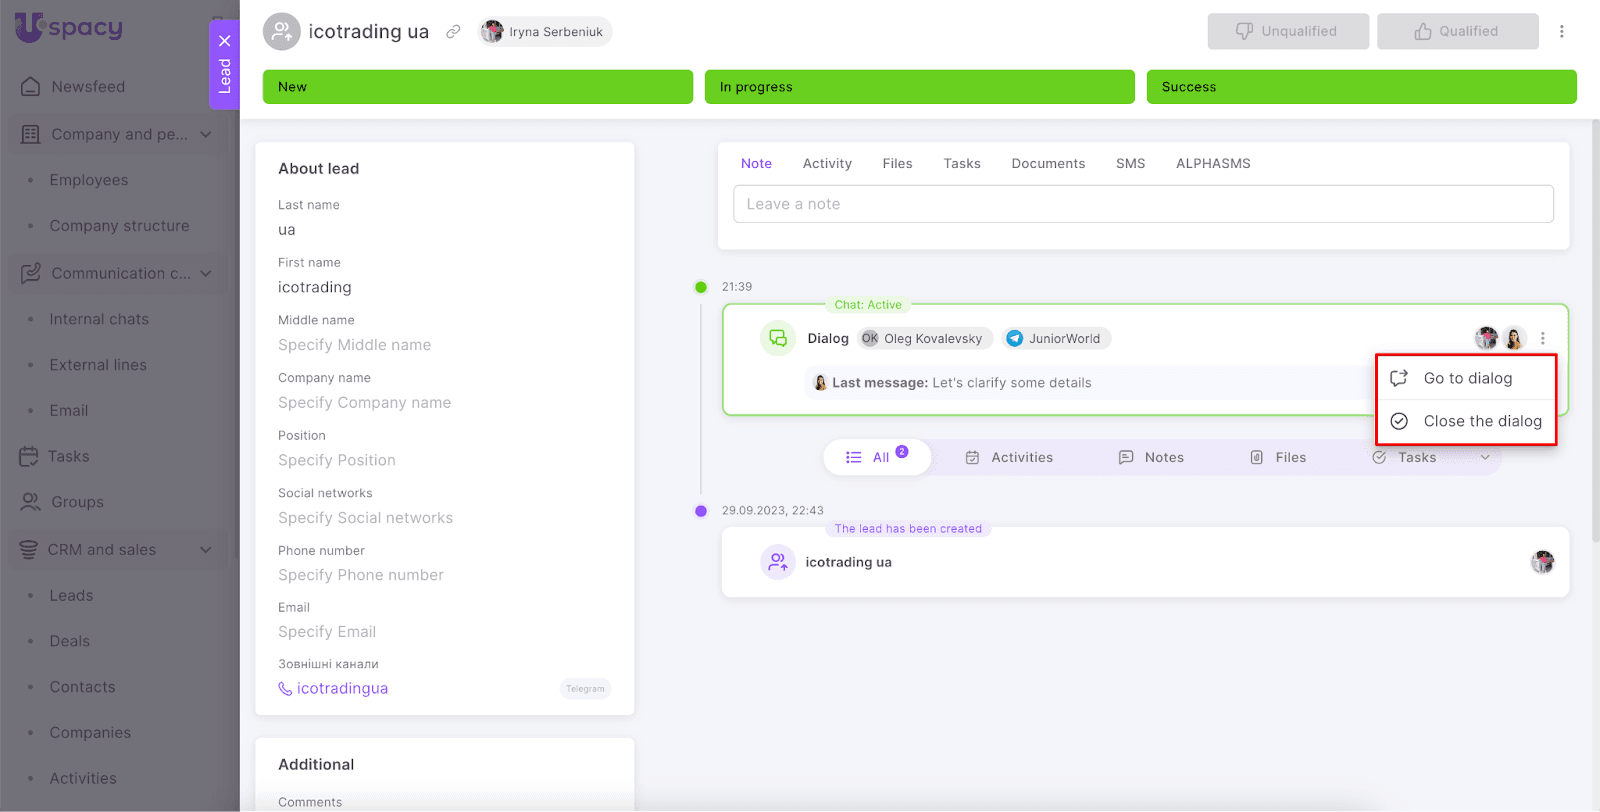Close the Lead side panel with X
Screen dimensions: 1600x812
tap(225, 41)
